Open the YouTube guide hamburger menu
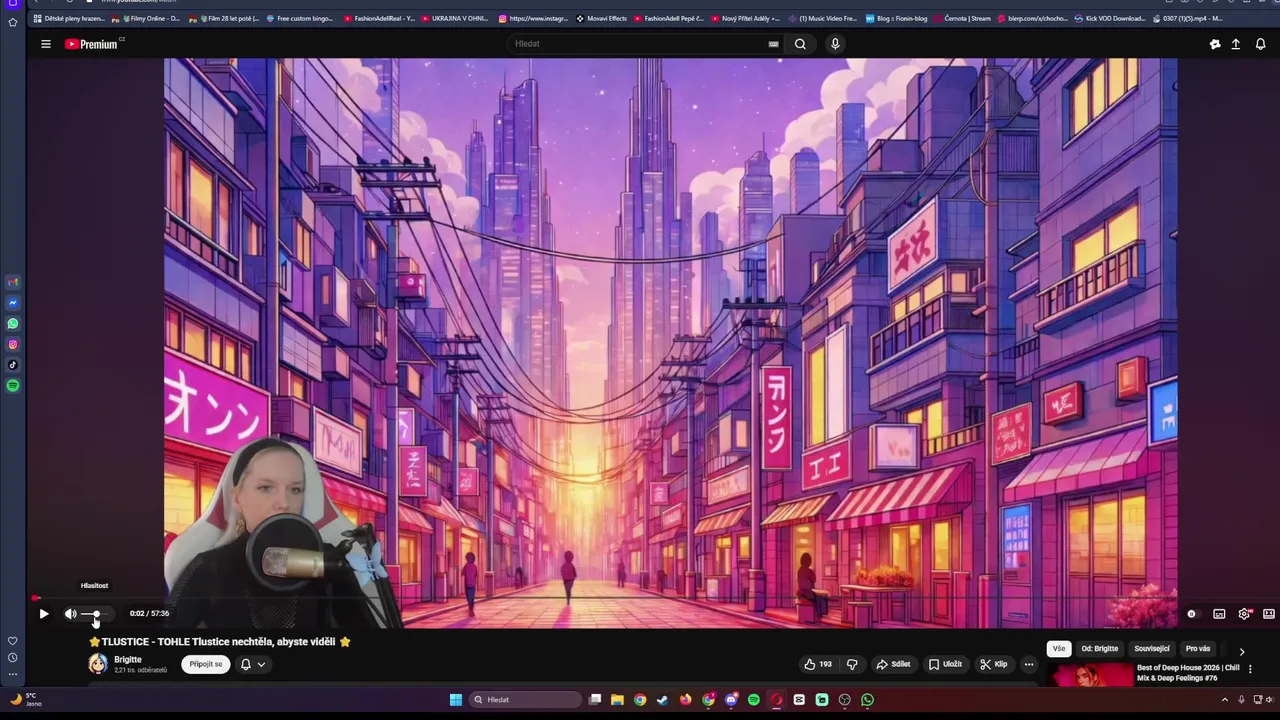This screenshot has width=1280, height=720. (x=45, y=44)
